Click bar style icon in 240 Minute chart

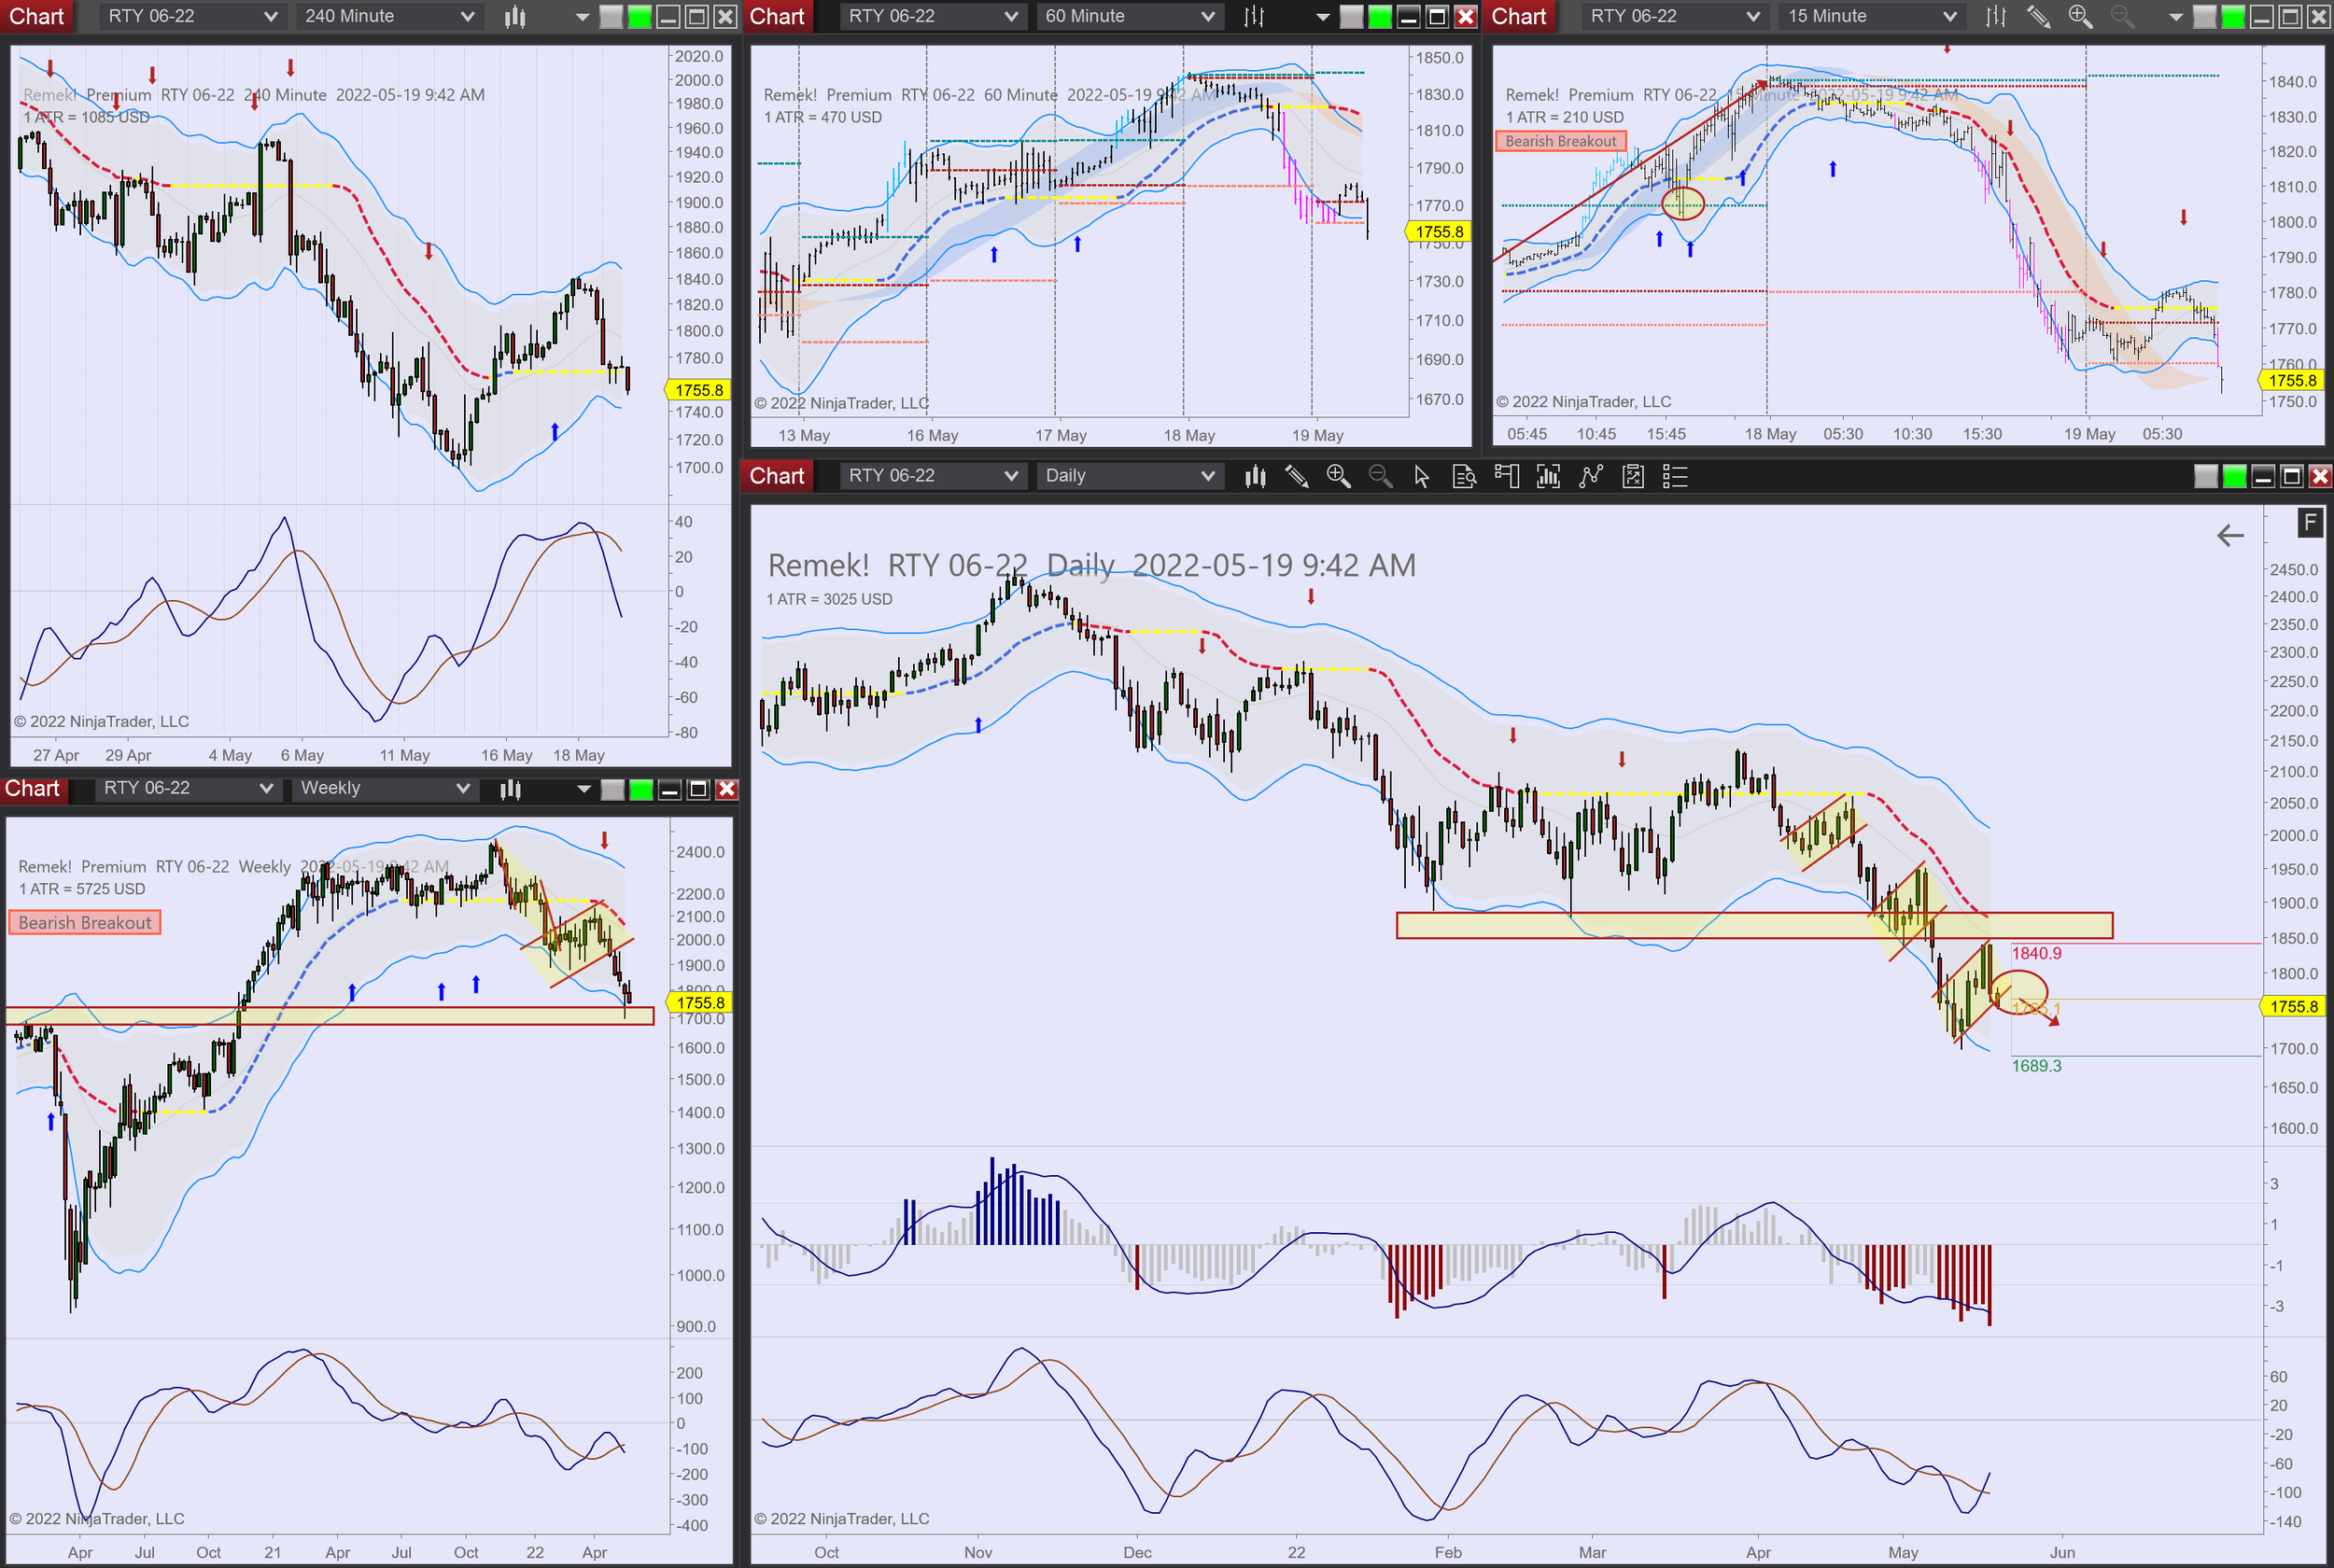515,16
